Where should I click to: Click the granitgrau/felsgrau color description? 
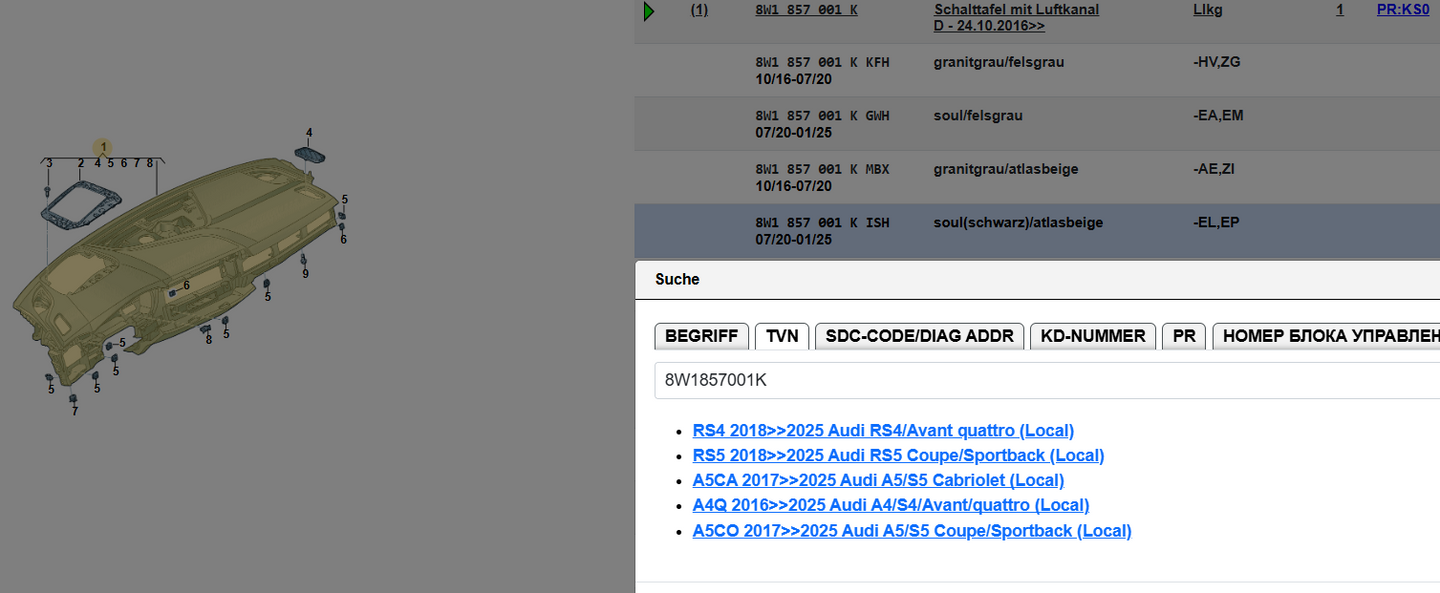tap(999, 62)
